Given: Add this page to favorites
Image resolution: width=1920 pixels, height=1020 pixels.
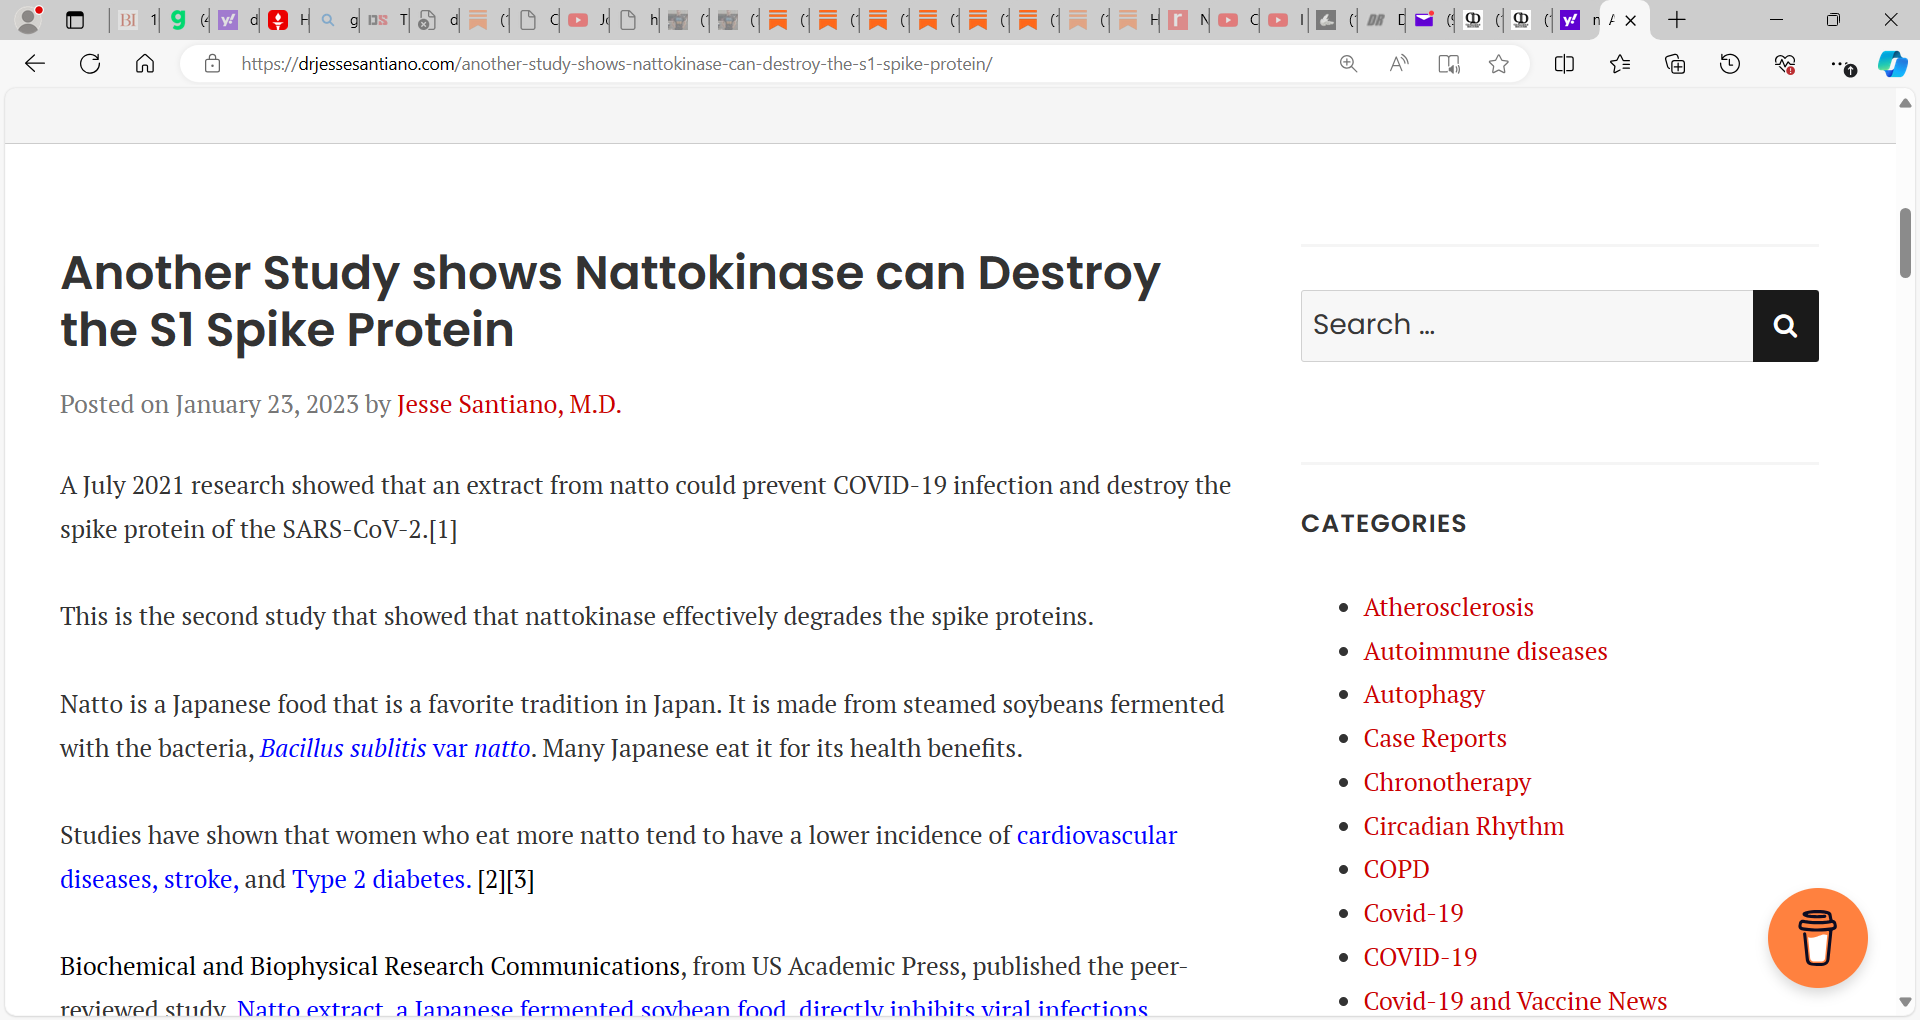Looking at the screenshot, I should (x=1498, y=64).
